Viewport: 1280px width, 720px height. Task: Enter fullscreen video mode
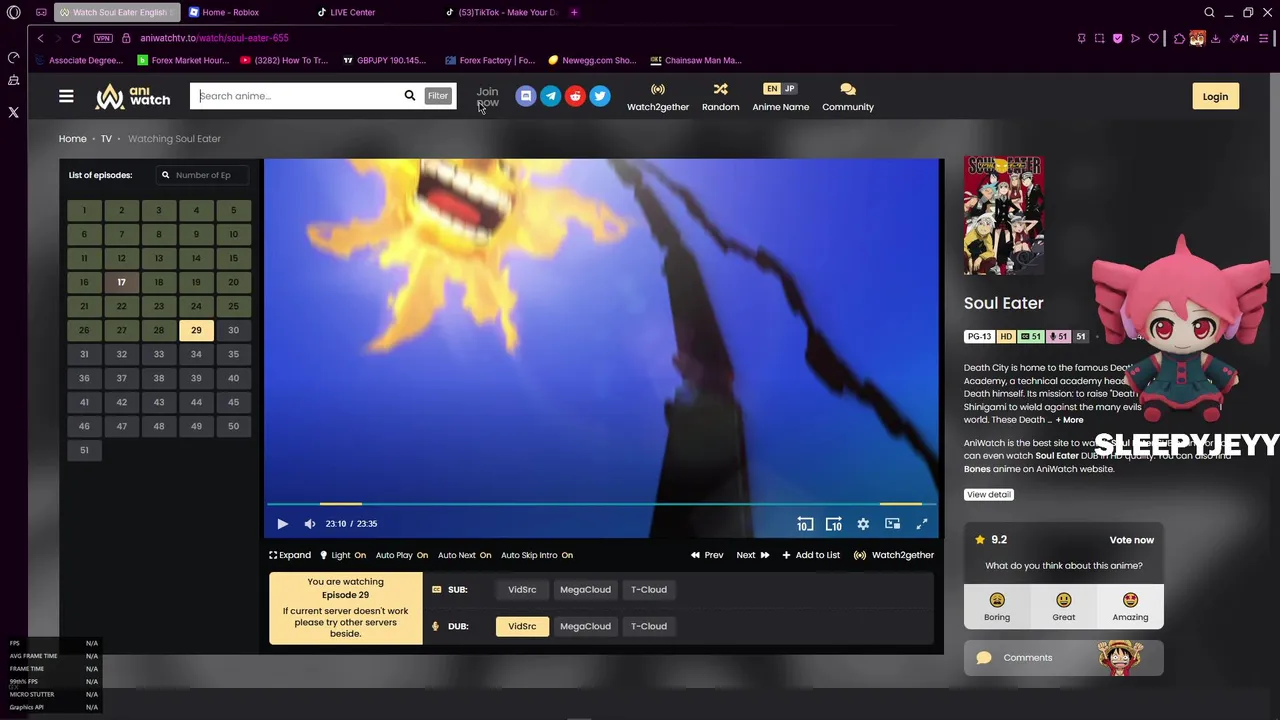pos(922,524)
